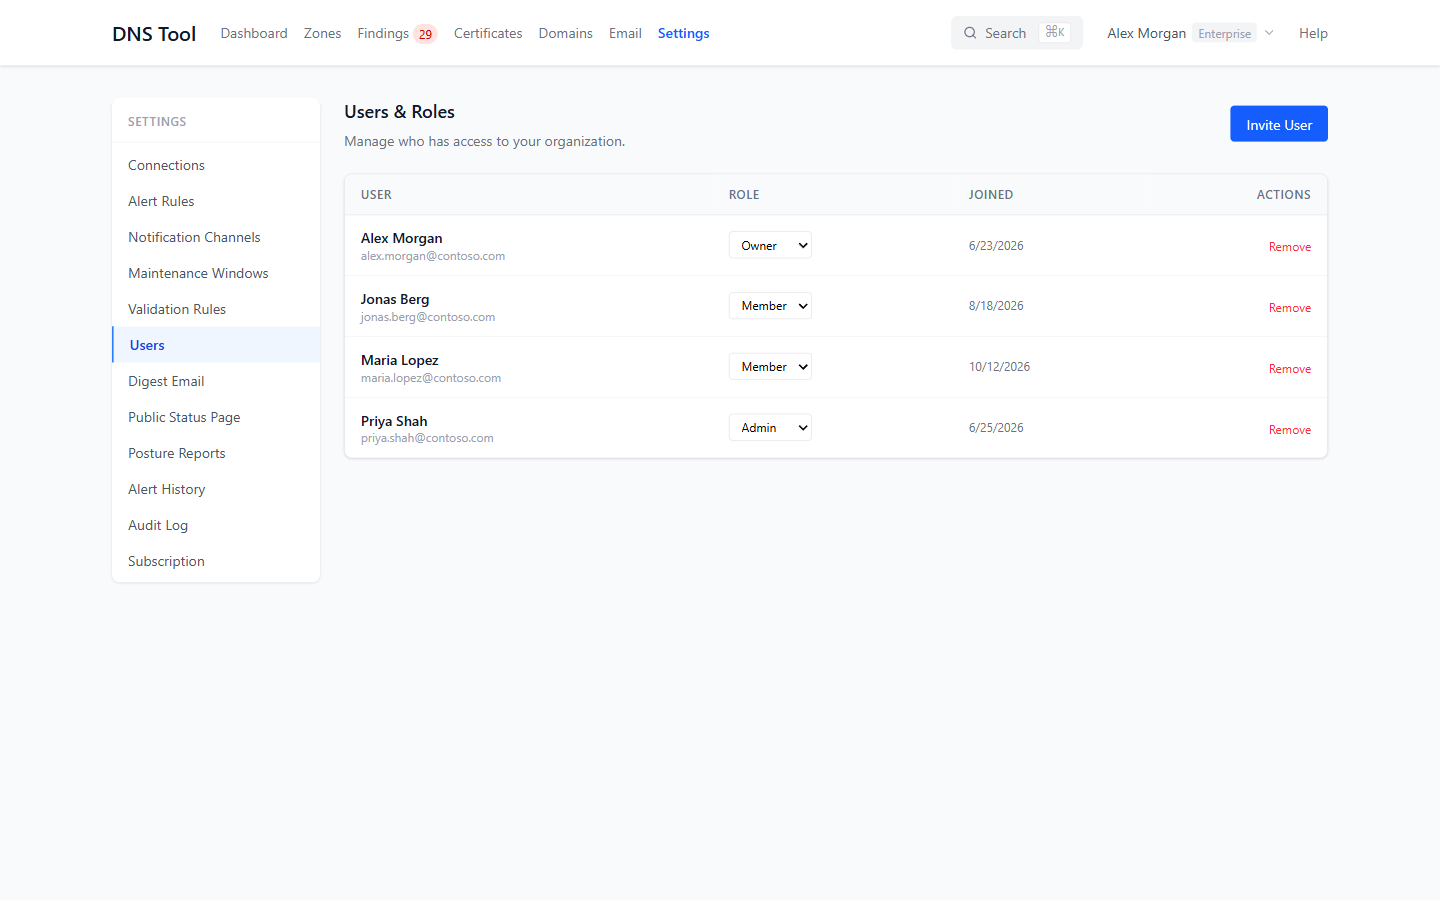Go to Maintenance Windows

point(216,273)
